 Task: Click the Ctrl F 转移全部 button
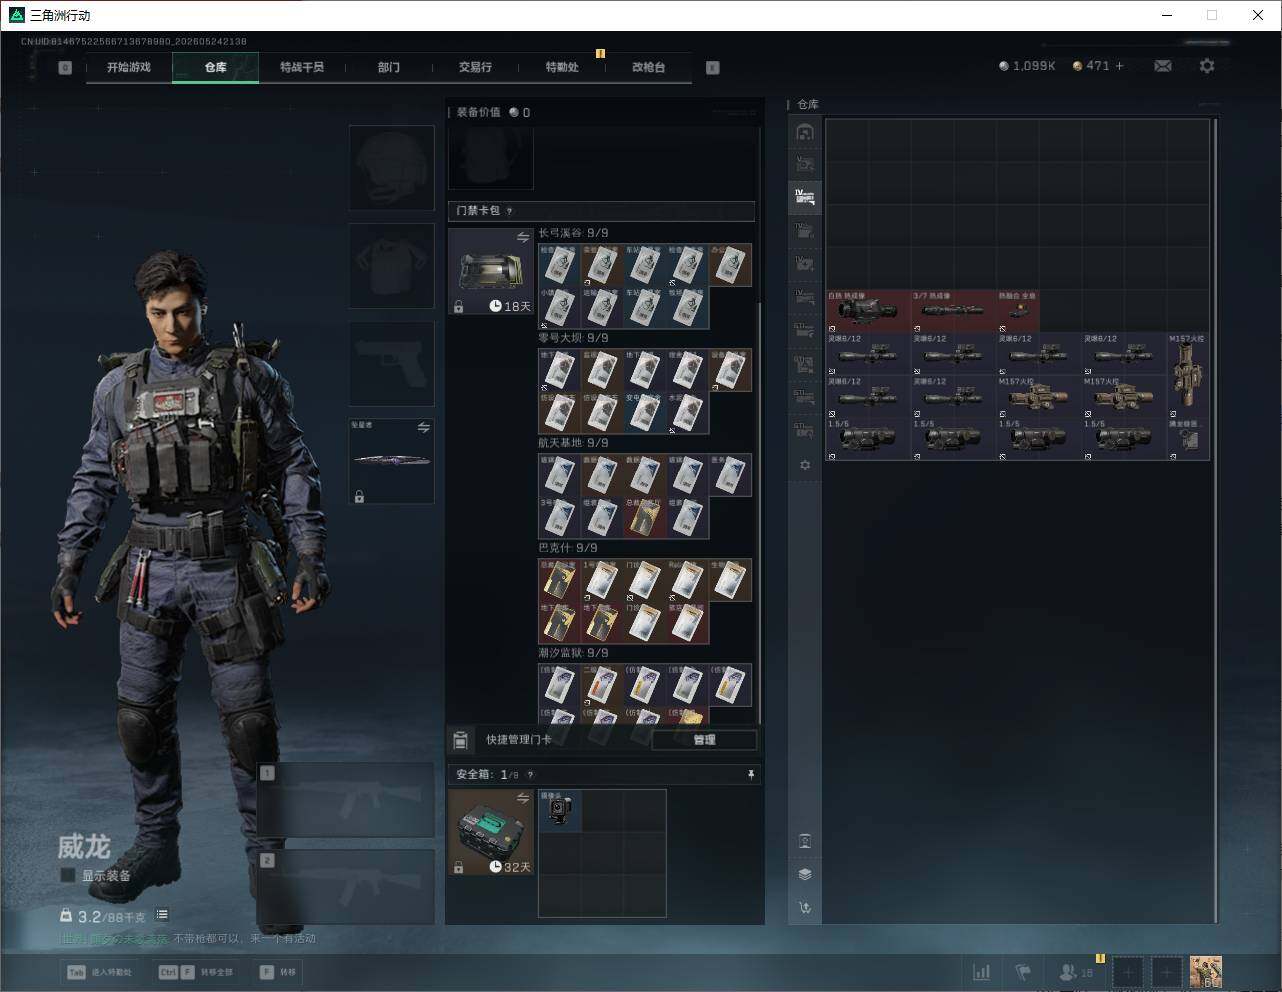point(196,972)
